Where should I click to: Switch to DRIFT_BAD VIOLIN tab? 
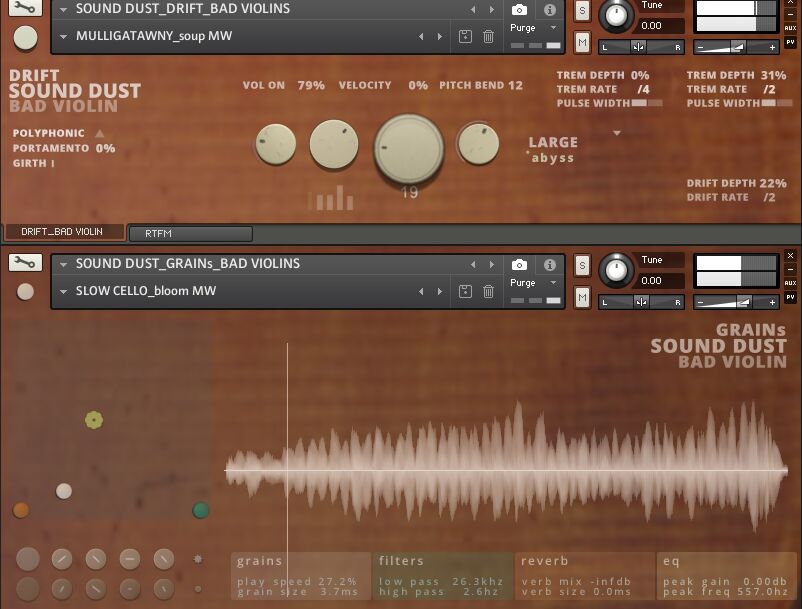click(63, 232)
